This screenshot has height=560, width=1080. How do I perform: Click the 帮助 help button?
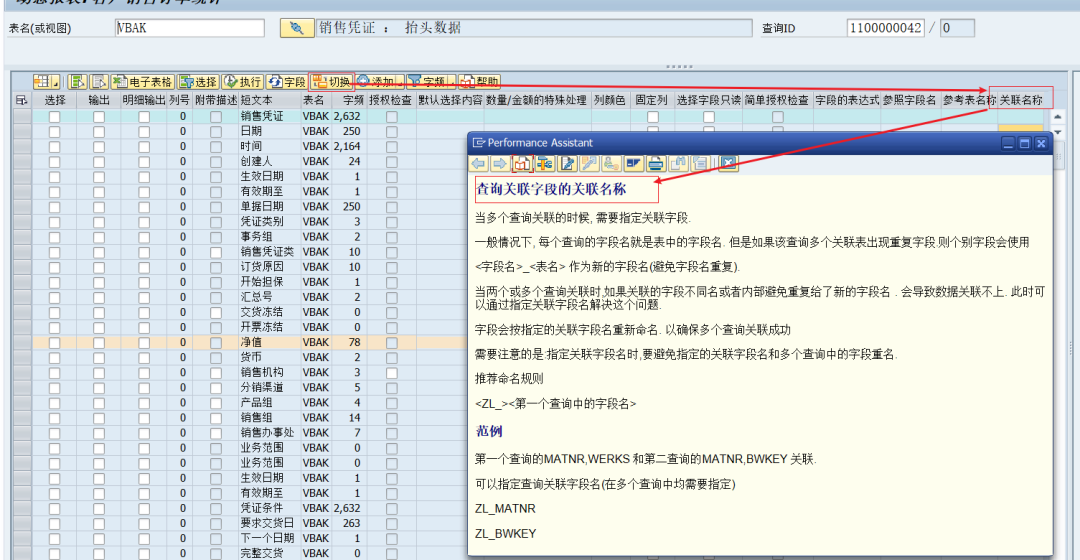coord(479,82)
